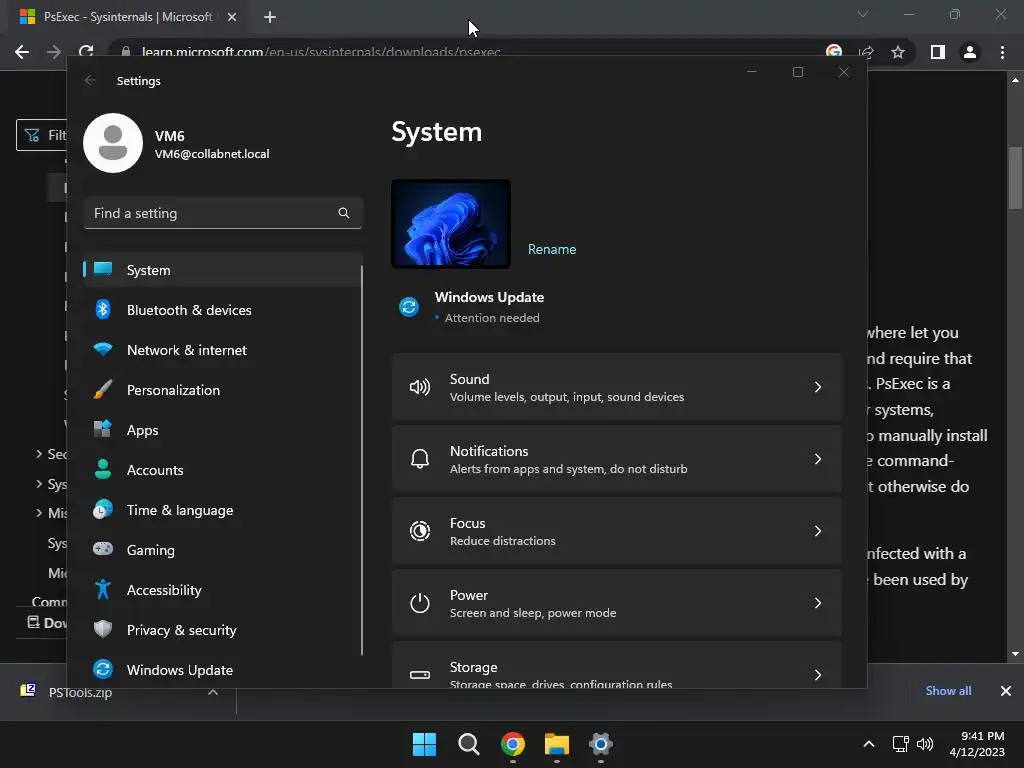Click the Filter by title box on webpage
1024x768 pixels.
(42, 135)
